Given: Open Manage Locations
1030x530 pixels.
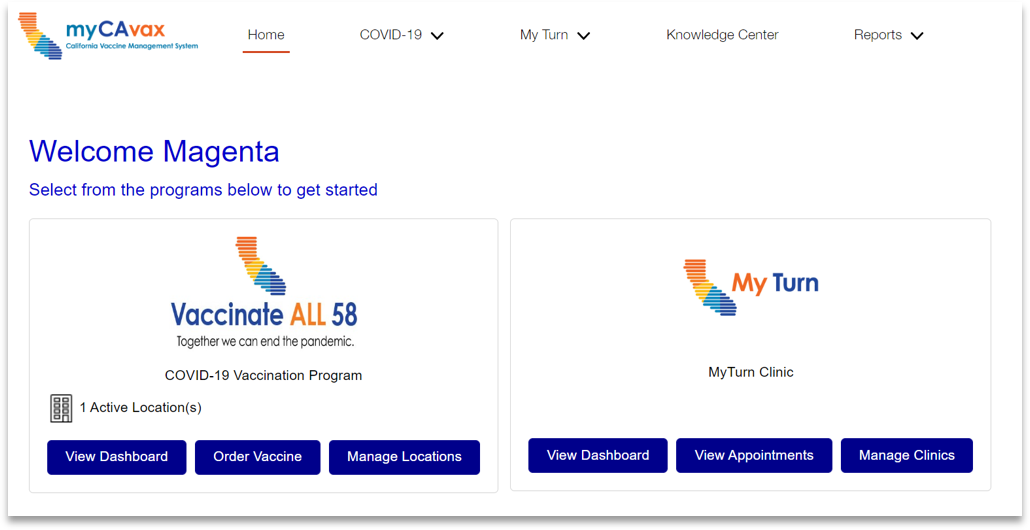Looking at the screenshot, I should pos(405,457).
